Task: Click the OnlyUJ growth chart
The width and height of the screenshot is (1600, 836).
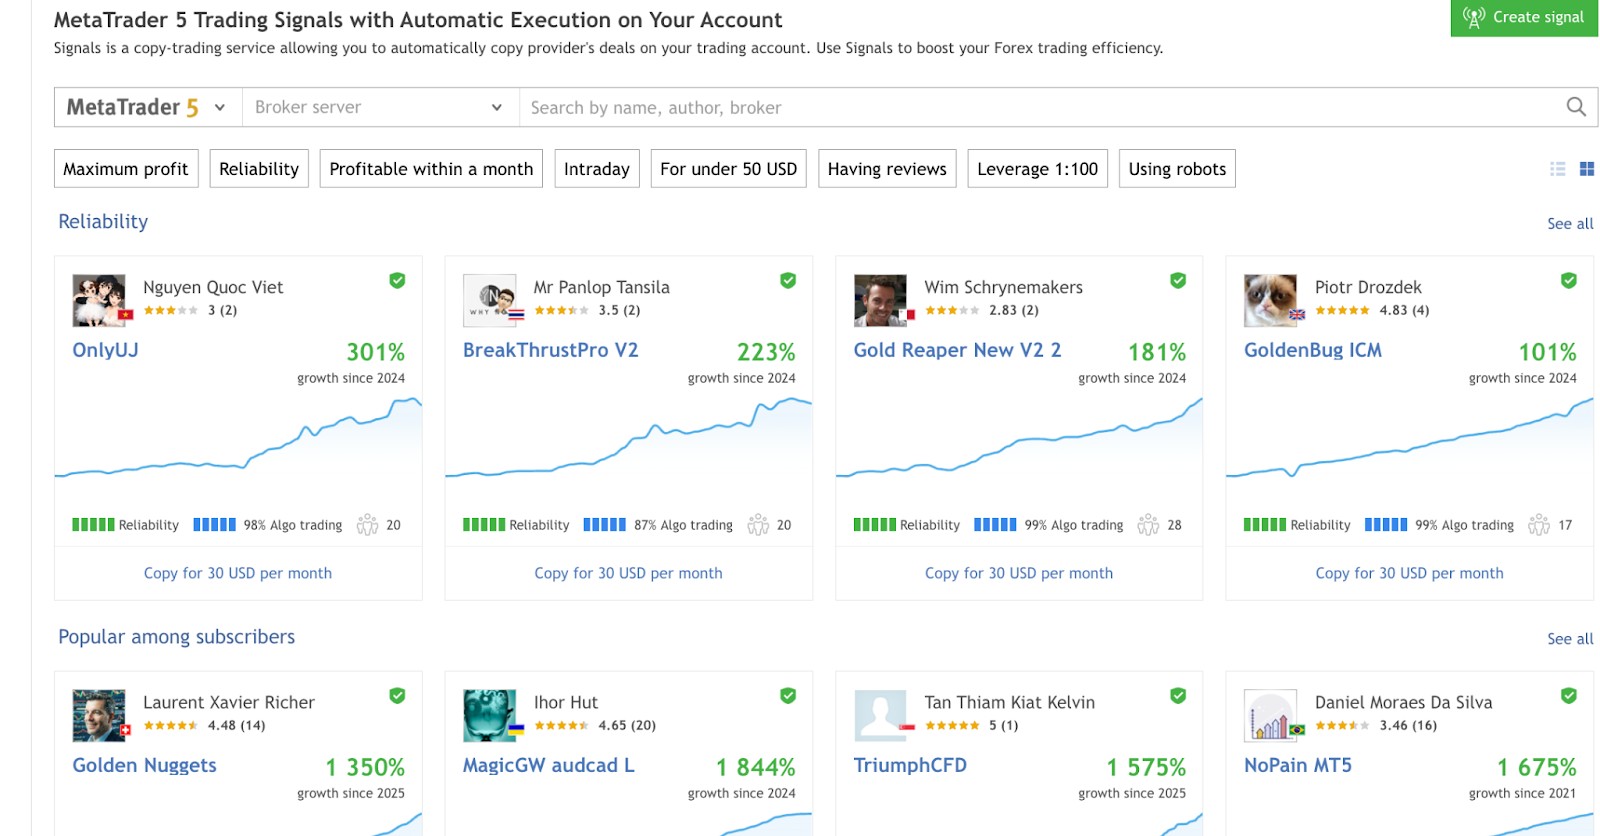Action: [x=238, y=438]
